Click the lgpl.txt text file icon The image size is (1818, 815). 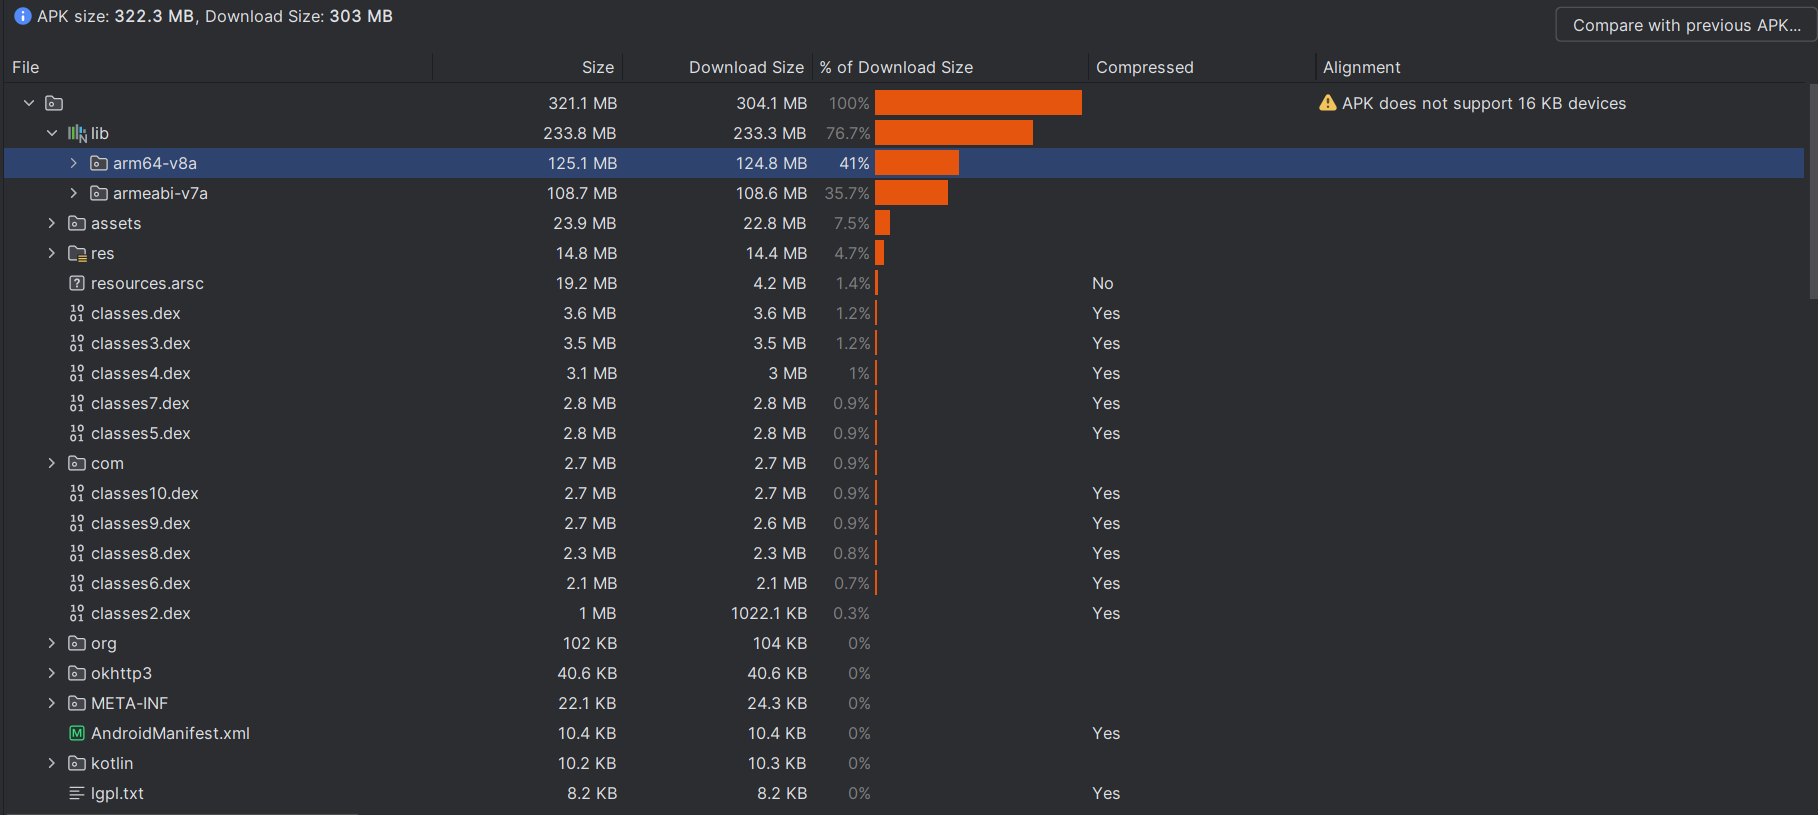pyautogui.click(x=77, y=793)
